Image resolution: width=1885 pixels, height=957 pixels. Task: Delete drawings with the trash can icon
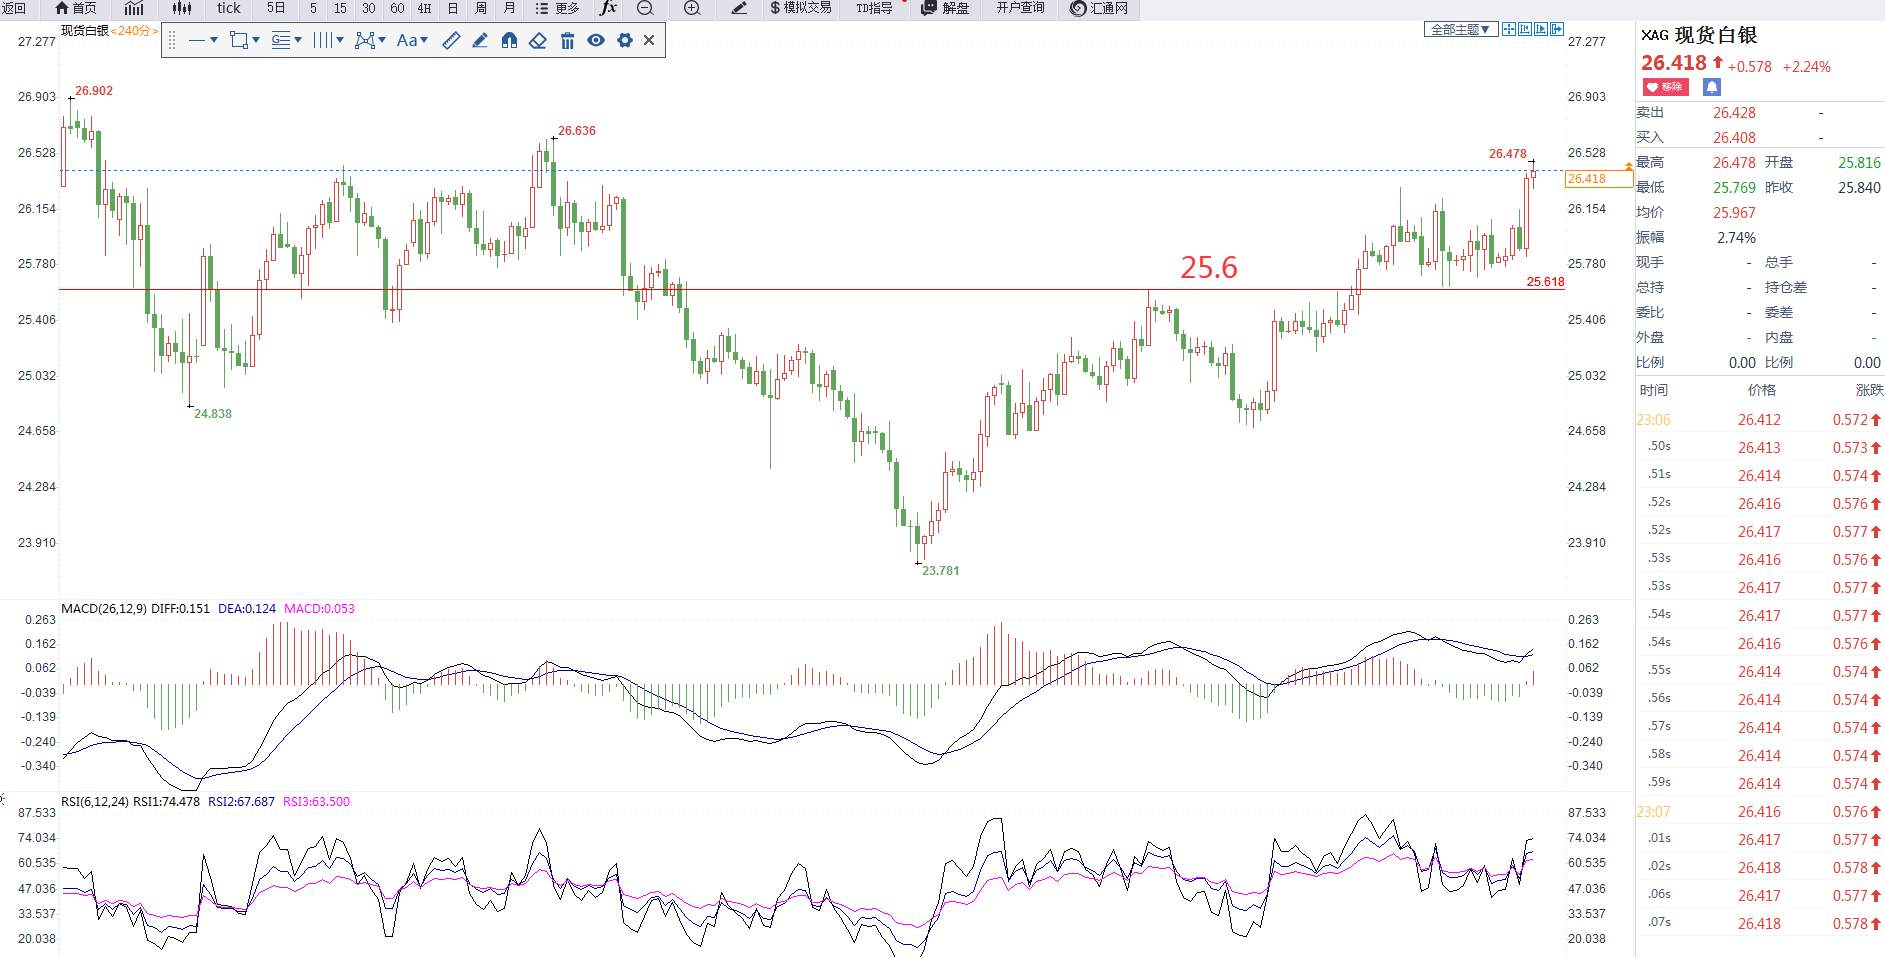point(567,40)
